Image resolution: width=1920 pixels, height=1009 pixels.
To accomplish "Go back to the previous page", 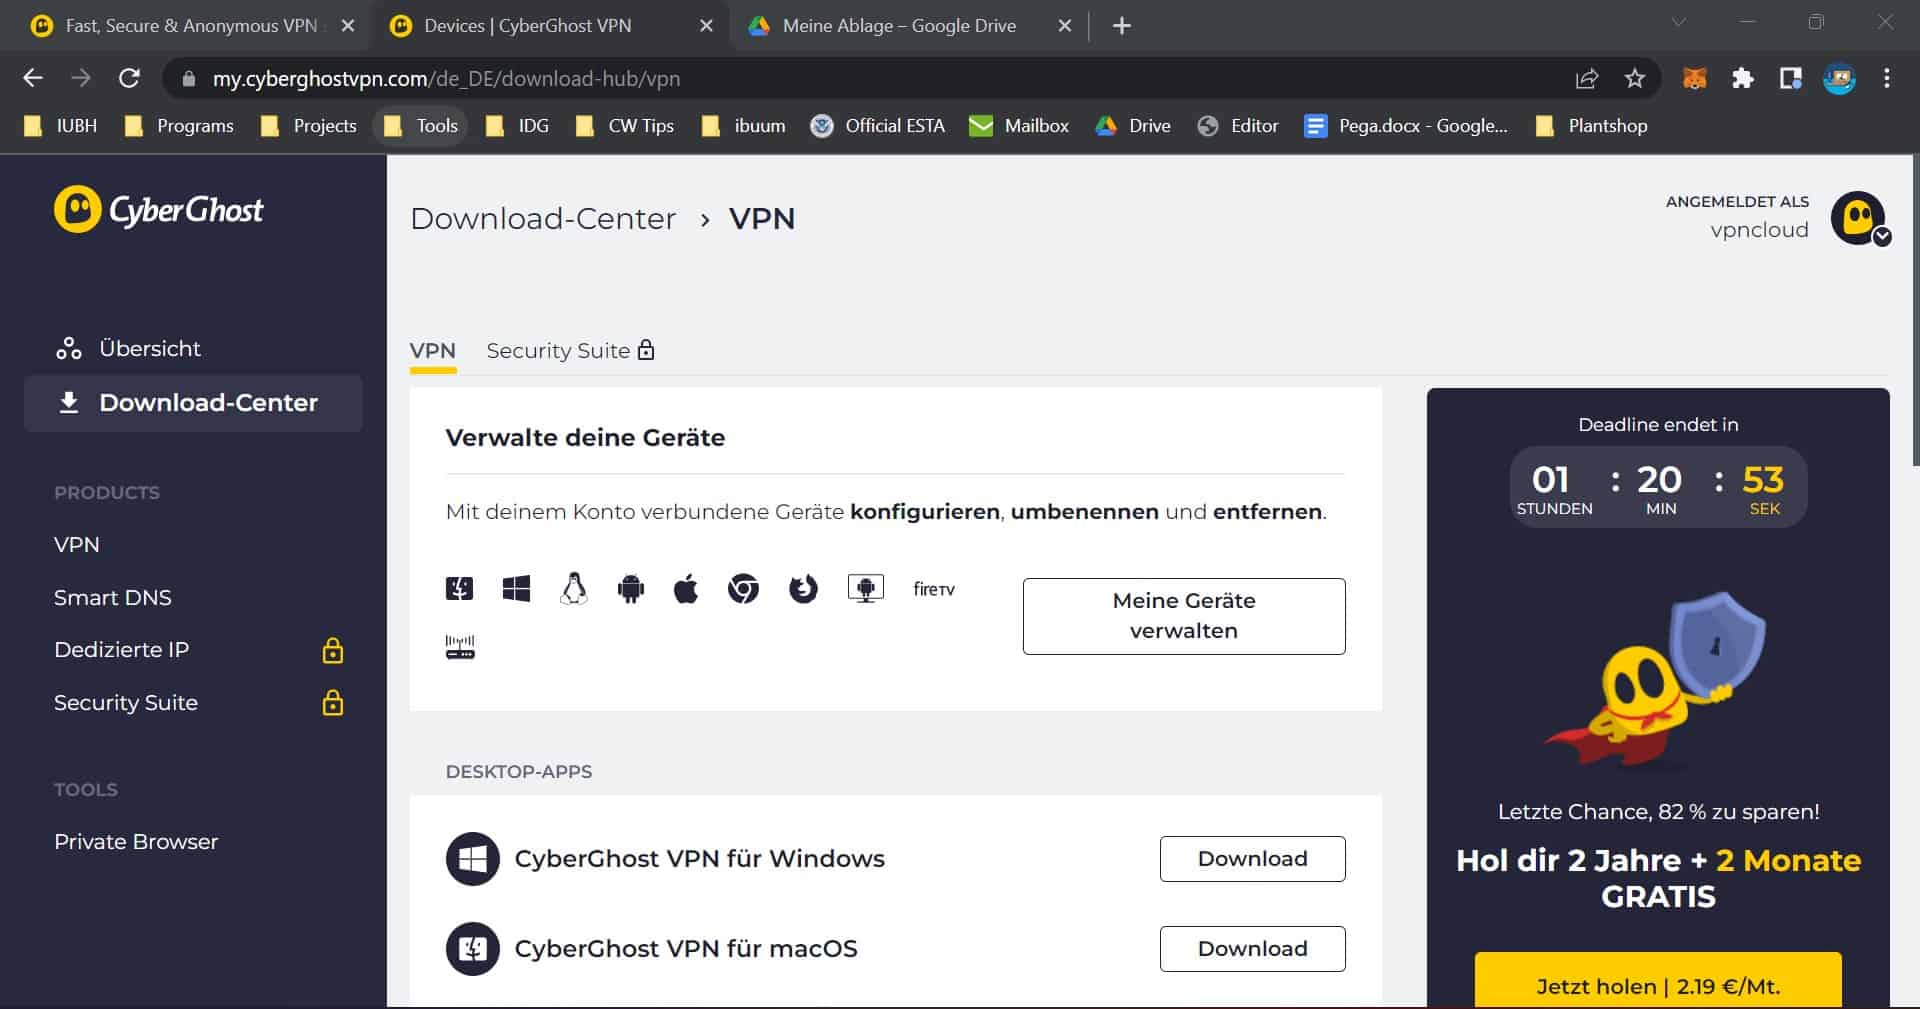I will [x=33, y=78].
